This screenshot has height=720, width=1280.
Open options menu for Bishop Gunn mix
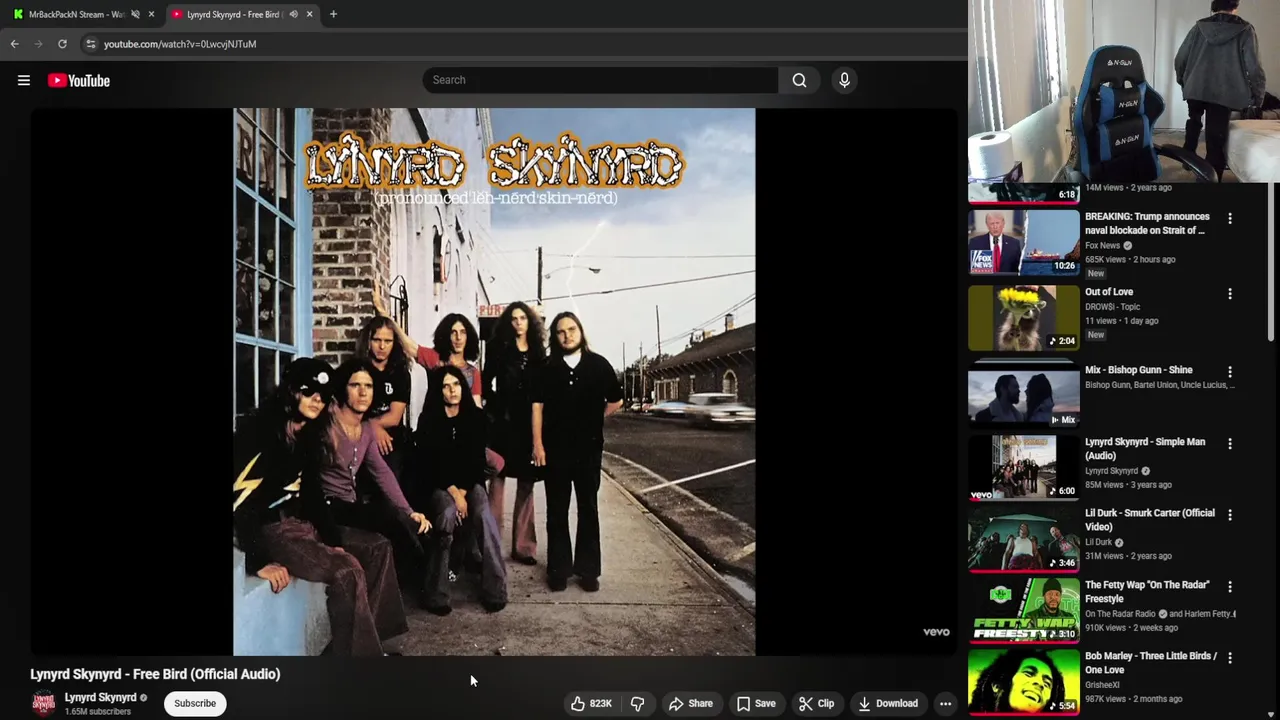(x=1230, y=372)
